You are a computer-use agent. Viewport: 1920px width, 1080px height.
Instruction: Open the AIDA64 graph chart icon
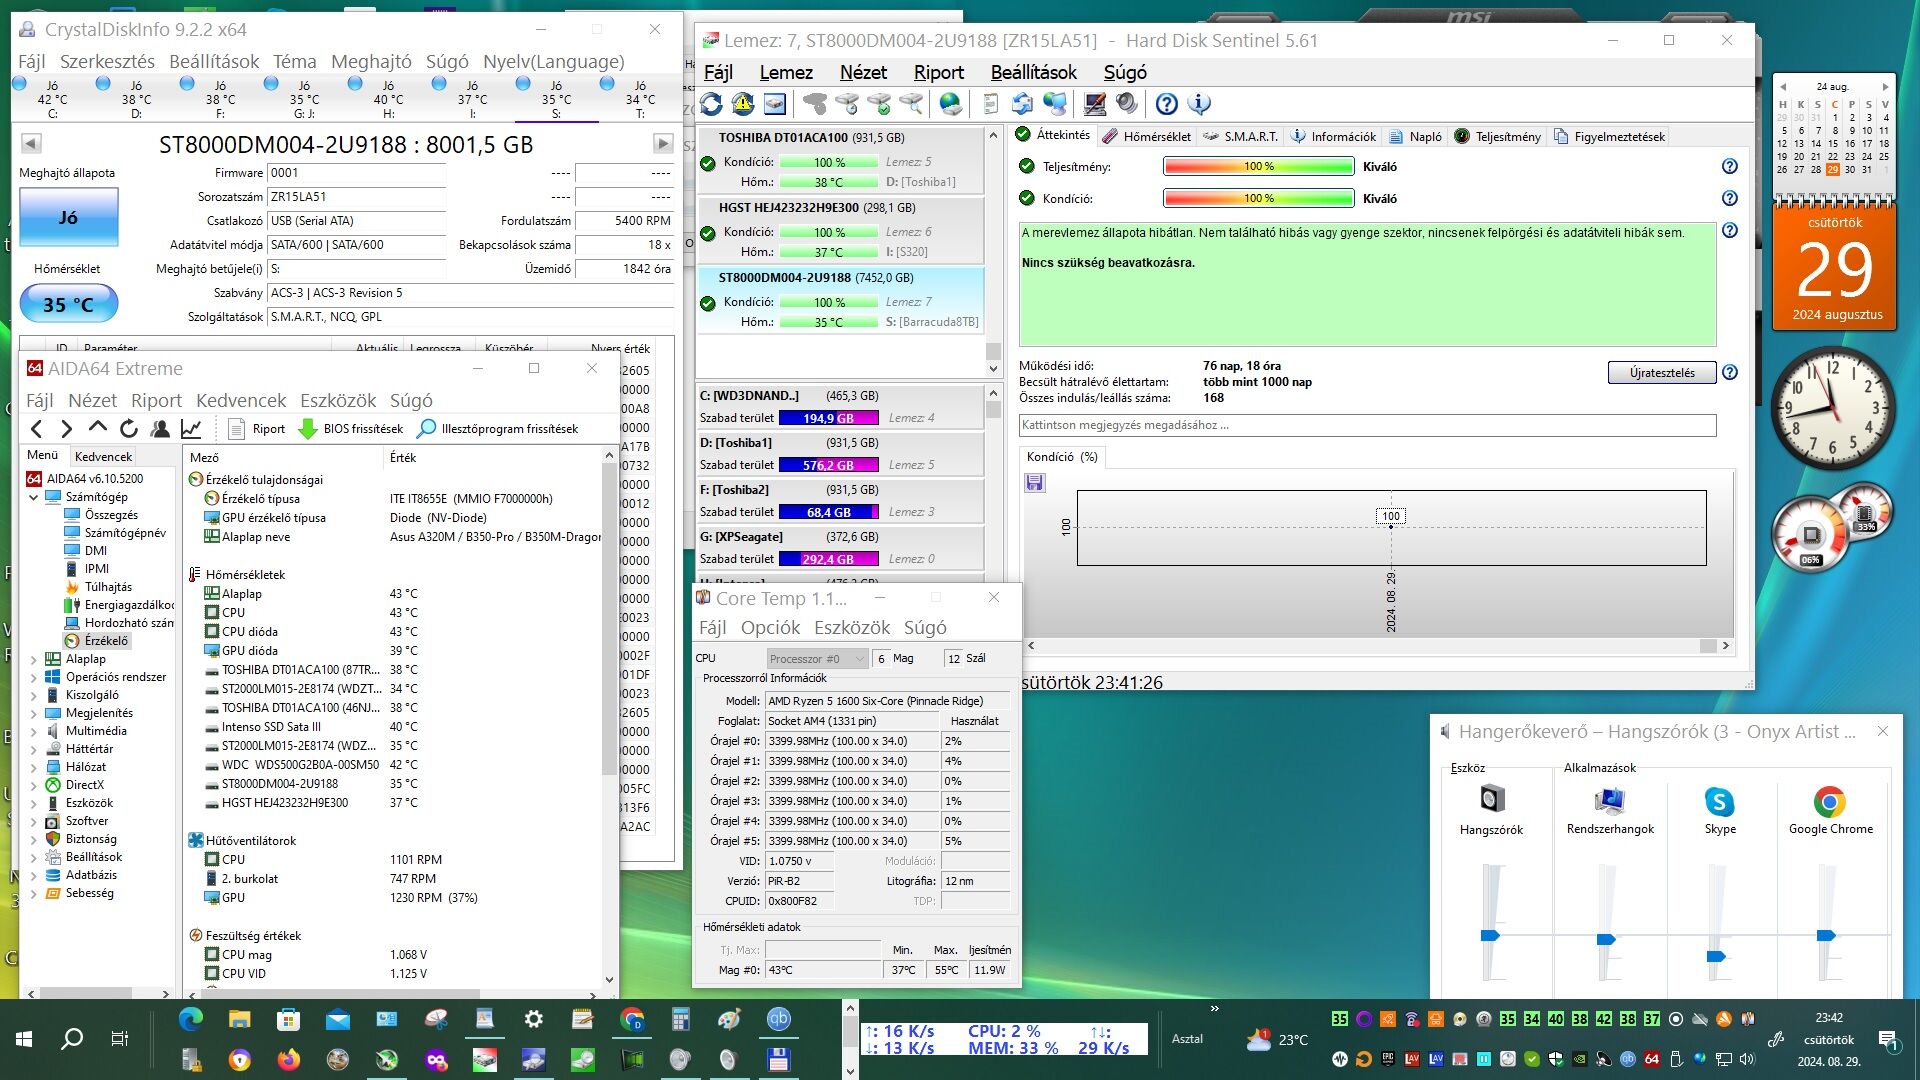(191, 429)
